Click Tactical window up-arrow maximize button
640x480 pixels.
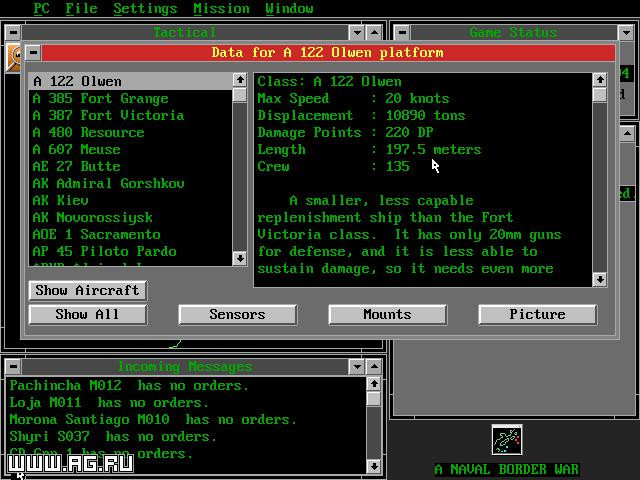tap(374, 32)
